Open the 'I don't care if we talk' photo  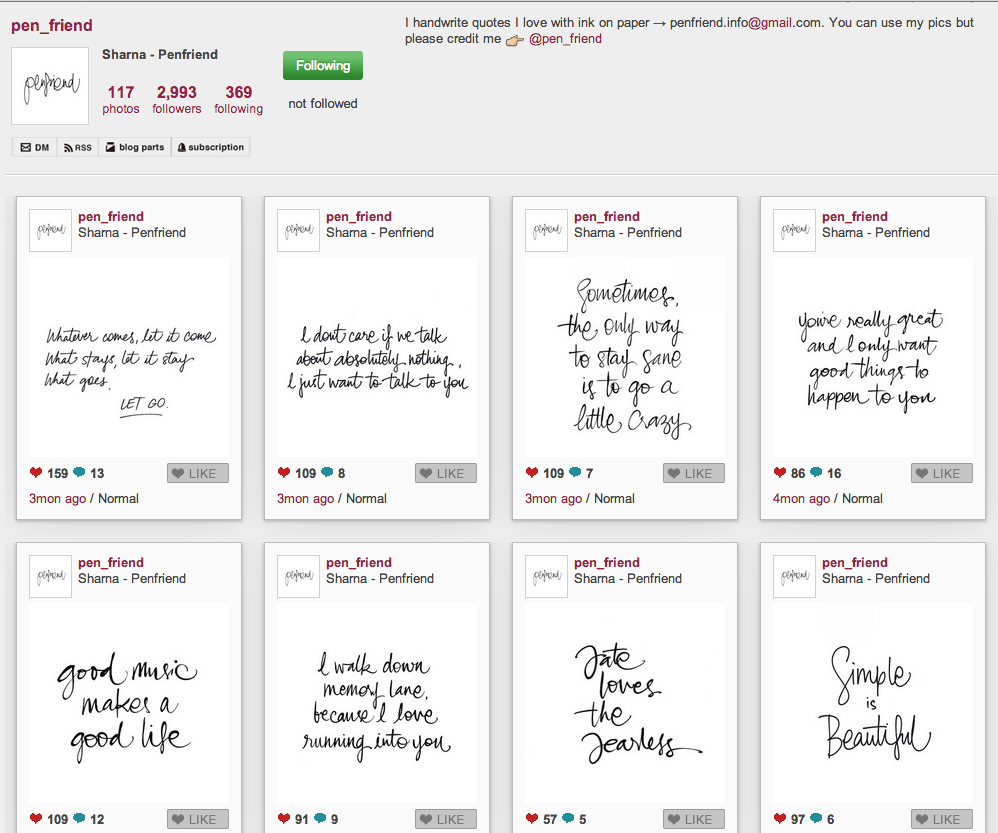[377, 358]
